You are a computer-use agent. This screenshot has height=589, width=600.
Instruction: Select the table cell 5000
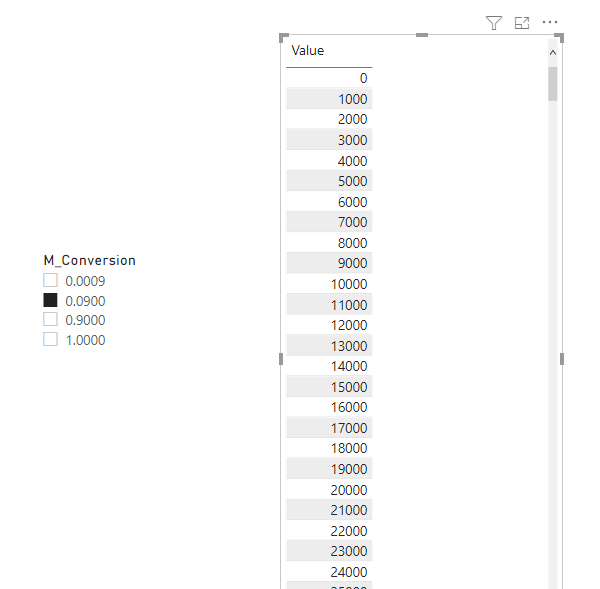tap(329, 181)
